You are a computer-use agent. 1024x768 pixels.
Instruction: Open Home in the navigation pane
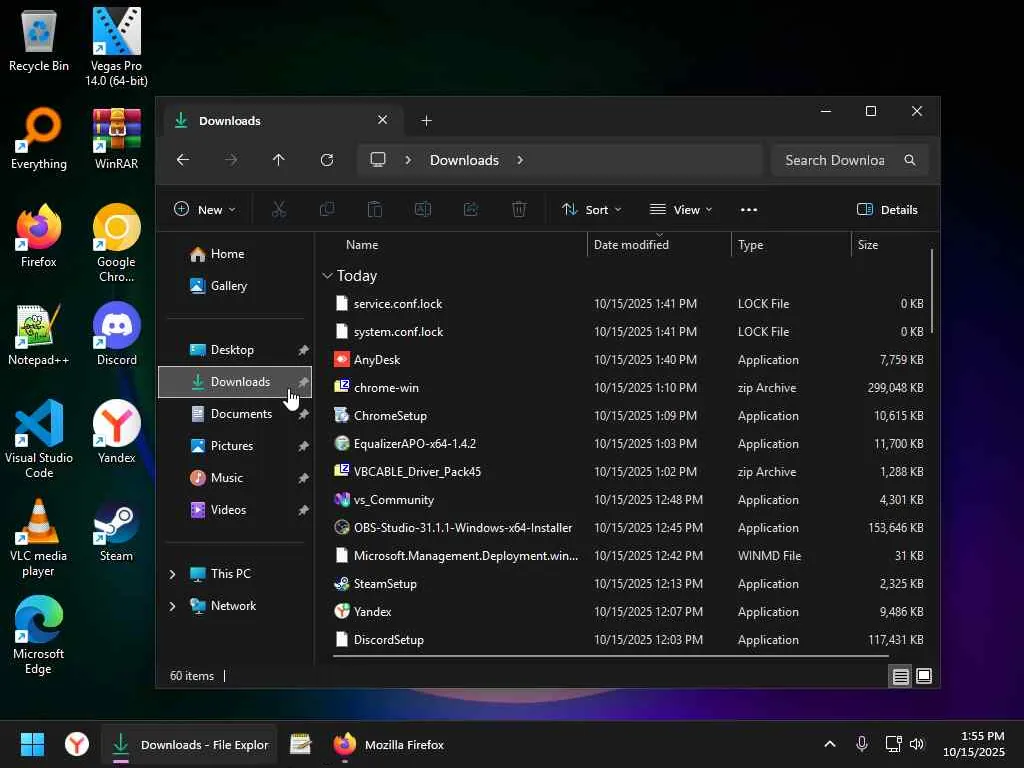(235, 254)
